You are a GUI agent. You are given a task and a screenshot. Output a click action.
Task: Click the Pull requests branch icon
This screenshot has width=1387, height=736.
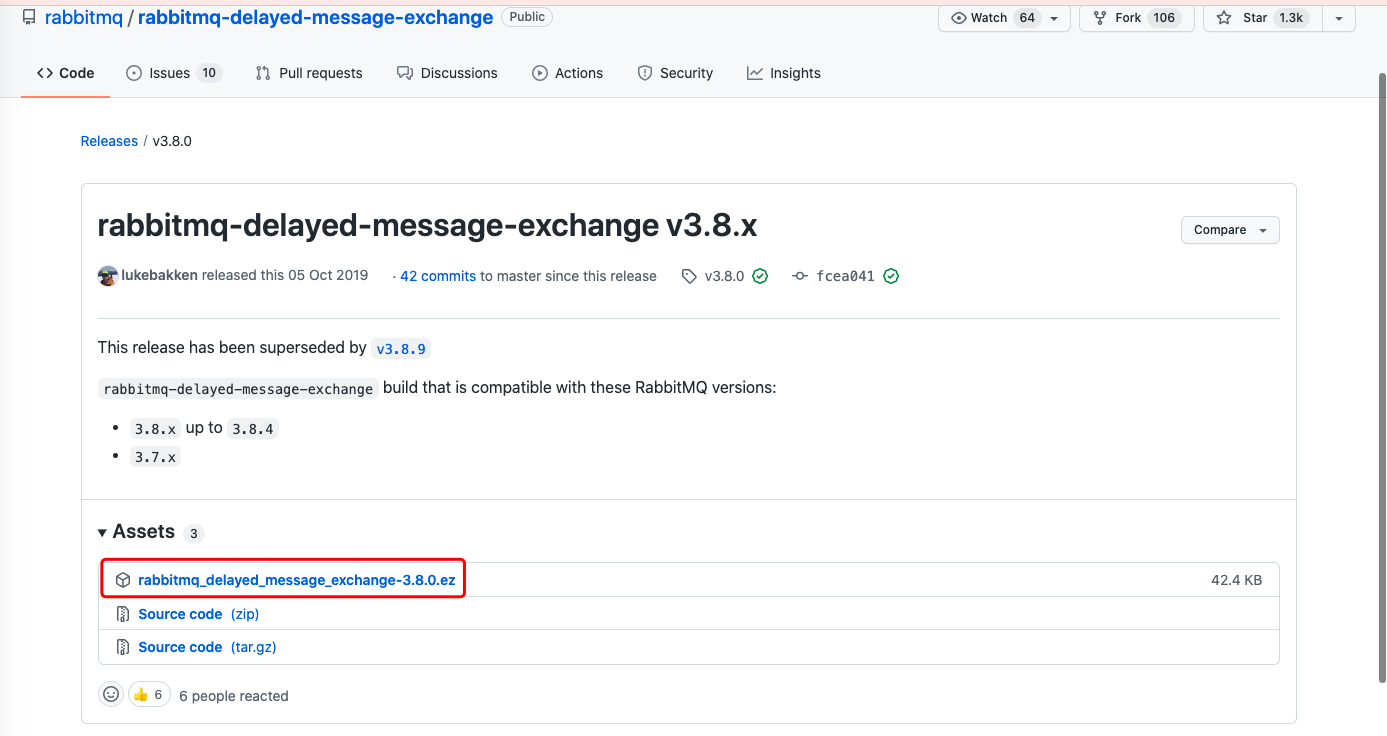(x=263, y=73)
